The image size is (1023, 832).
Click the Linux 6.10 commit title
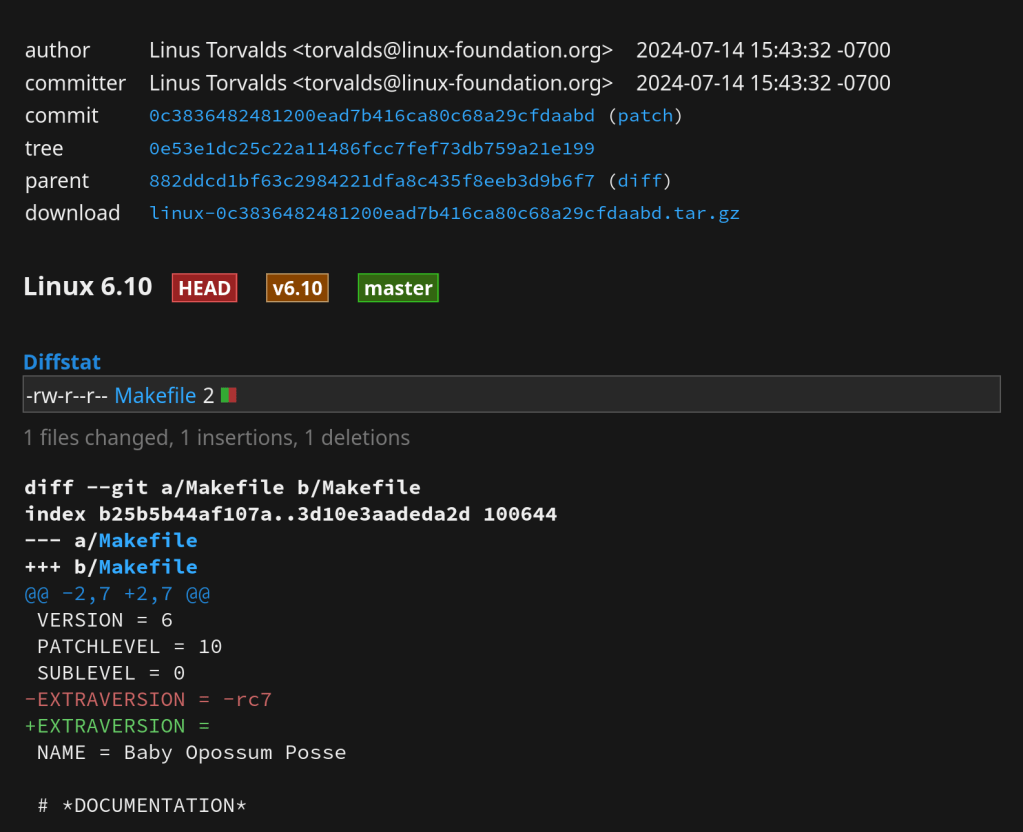[88, 287]
